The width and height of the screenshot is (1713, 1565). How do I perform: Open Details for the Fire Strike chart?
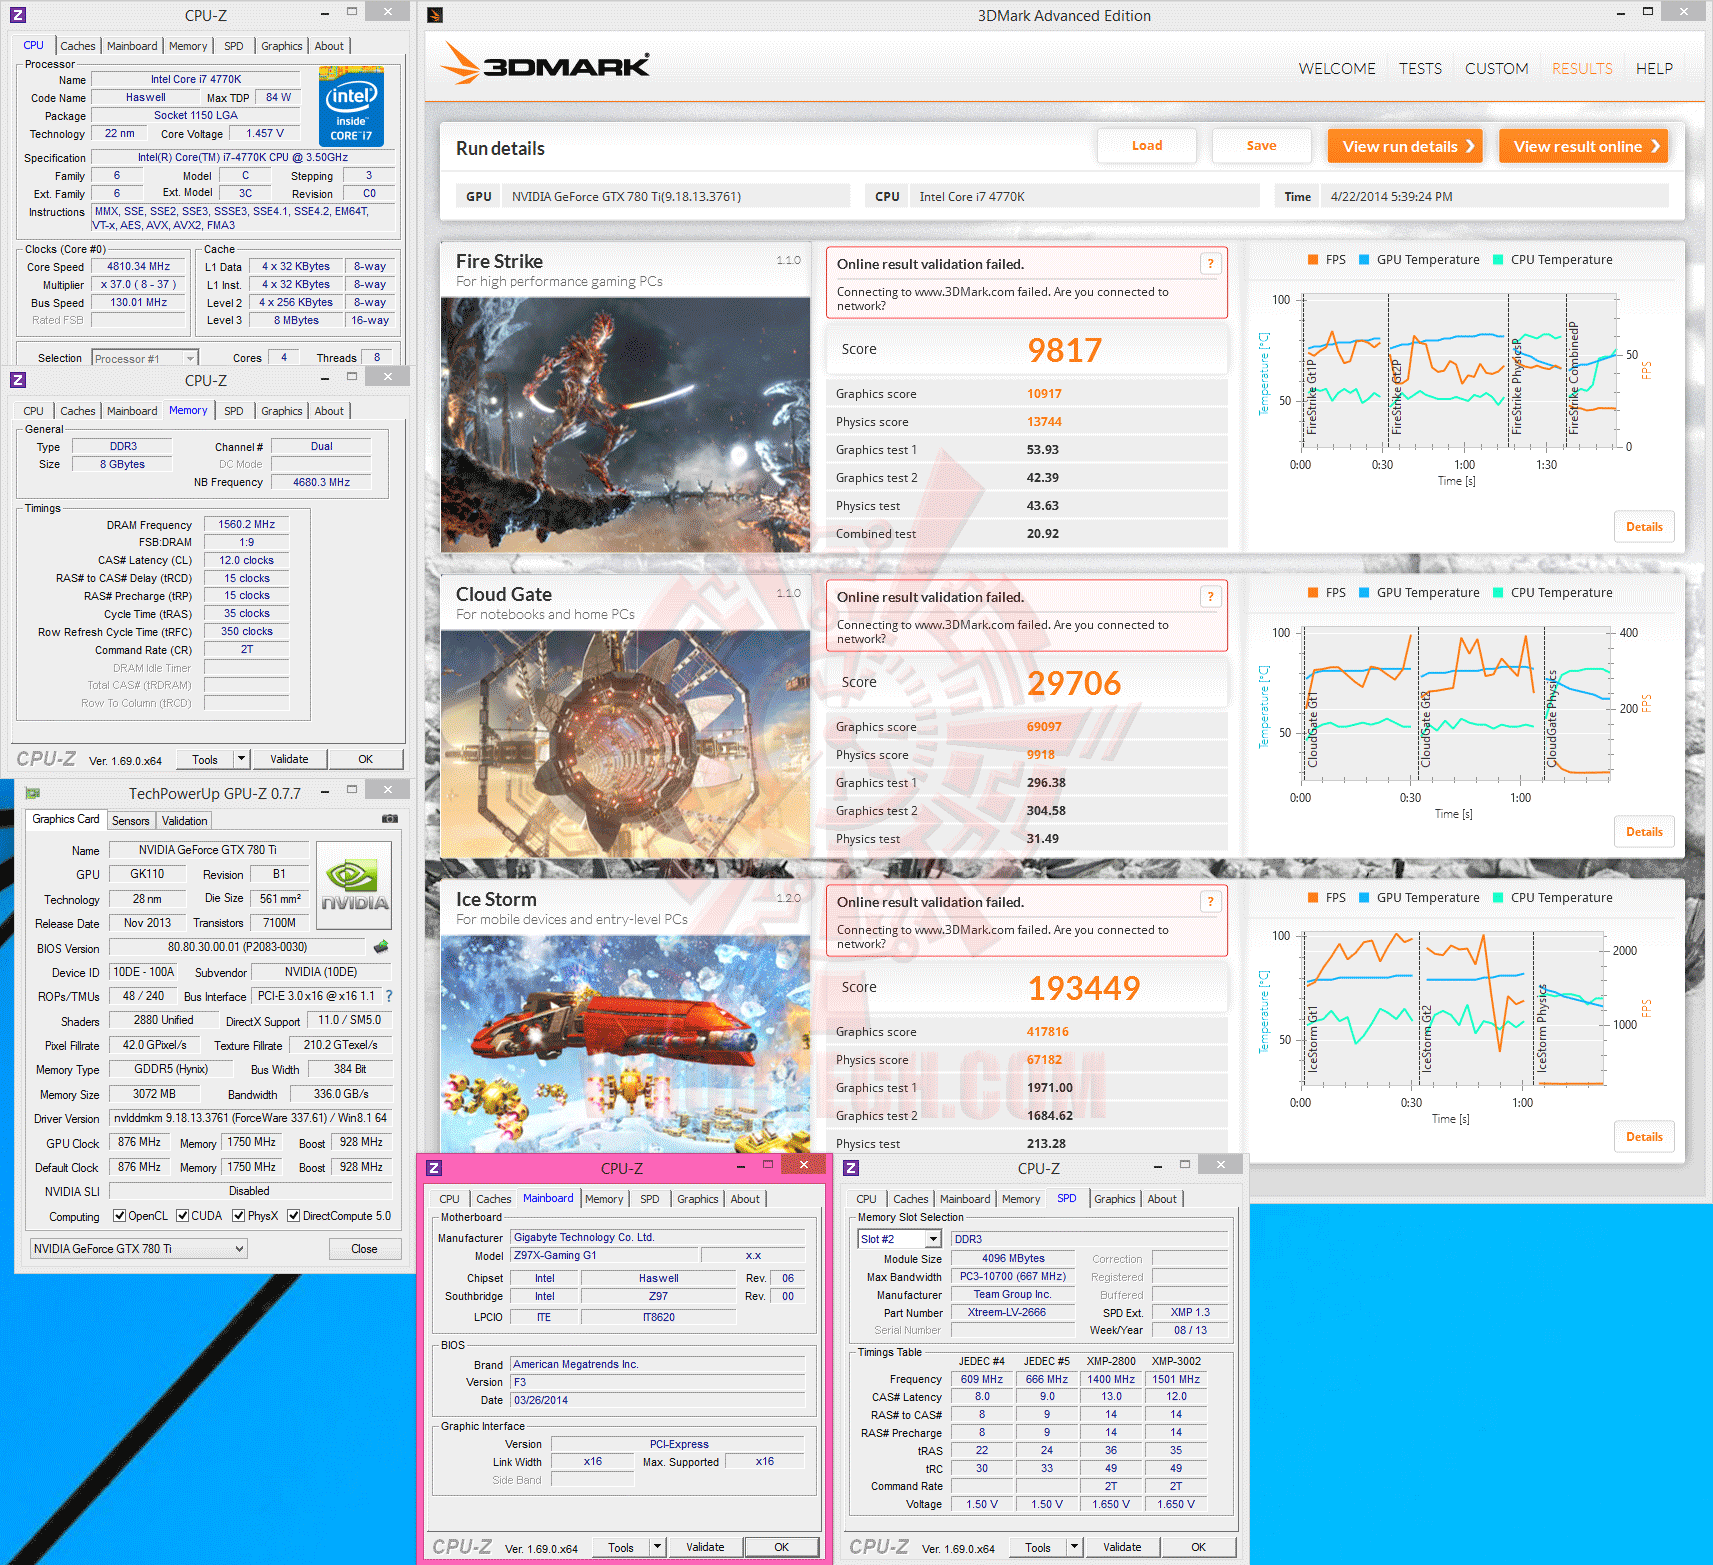pos(1644,527)
